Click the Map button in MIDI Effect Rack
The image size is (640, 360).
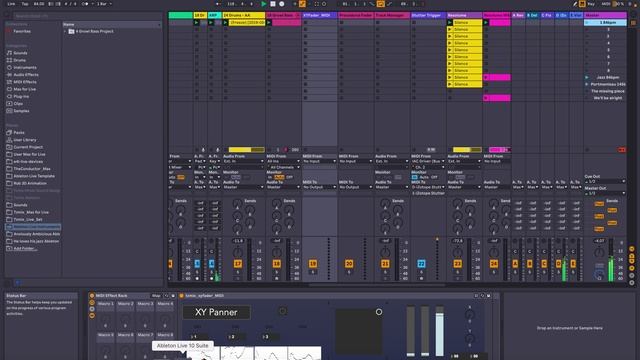click(156, 296)
